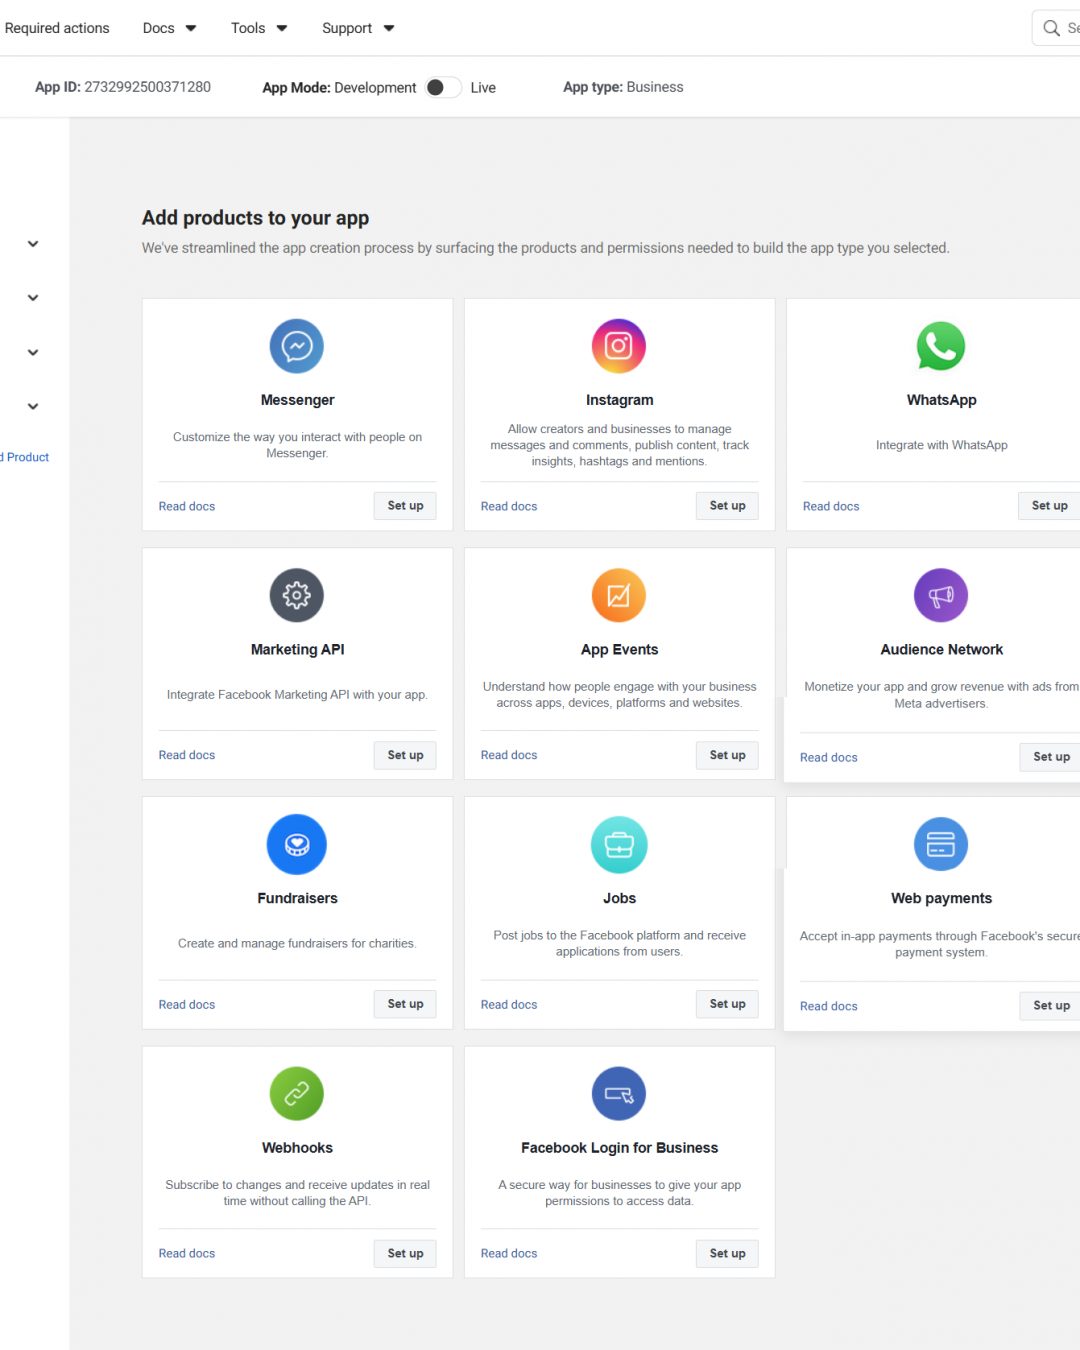Screen dimensions: 1080x1350
Task: Click the WhatsApp product icon
Action: coord(941,346)
